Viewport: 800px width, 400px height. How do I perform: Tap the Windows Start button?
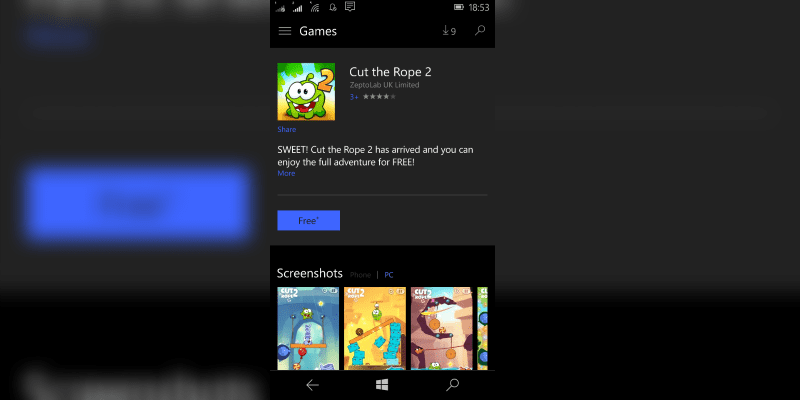382,385
